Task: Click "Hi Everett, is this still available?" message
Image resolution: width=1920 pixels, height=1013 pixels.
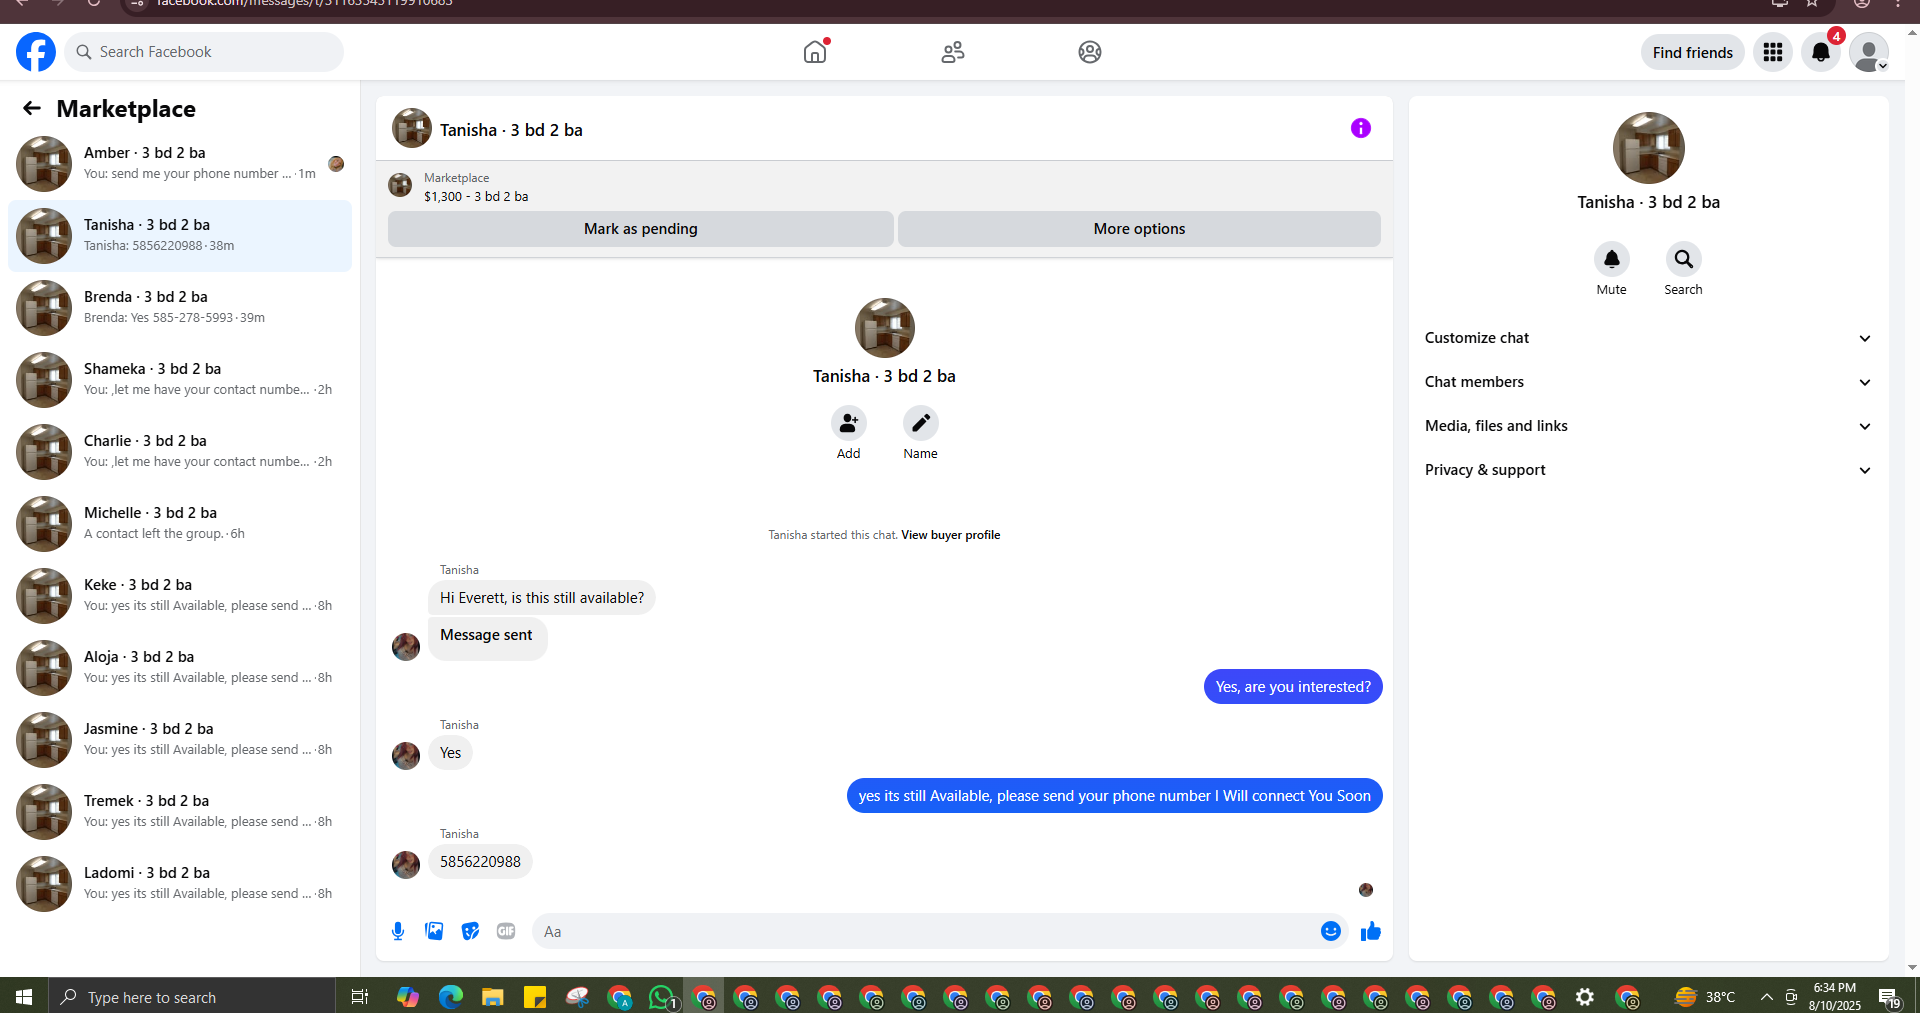Action: (x=542, y=598)
